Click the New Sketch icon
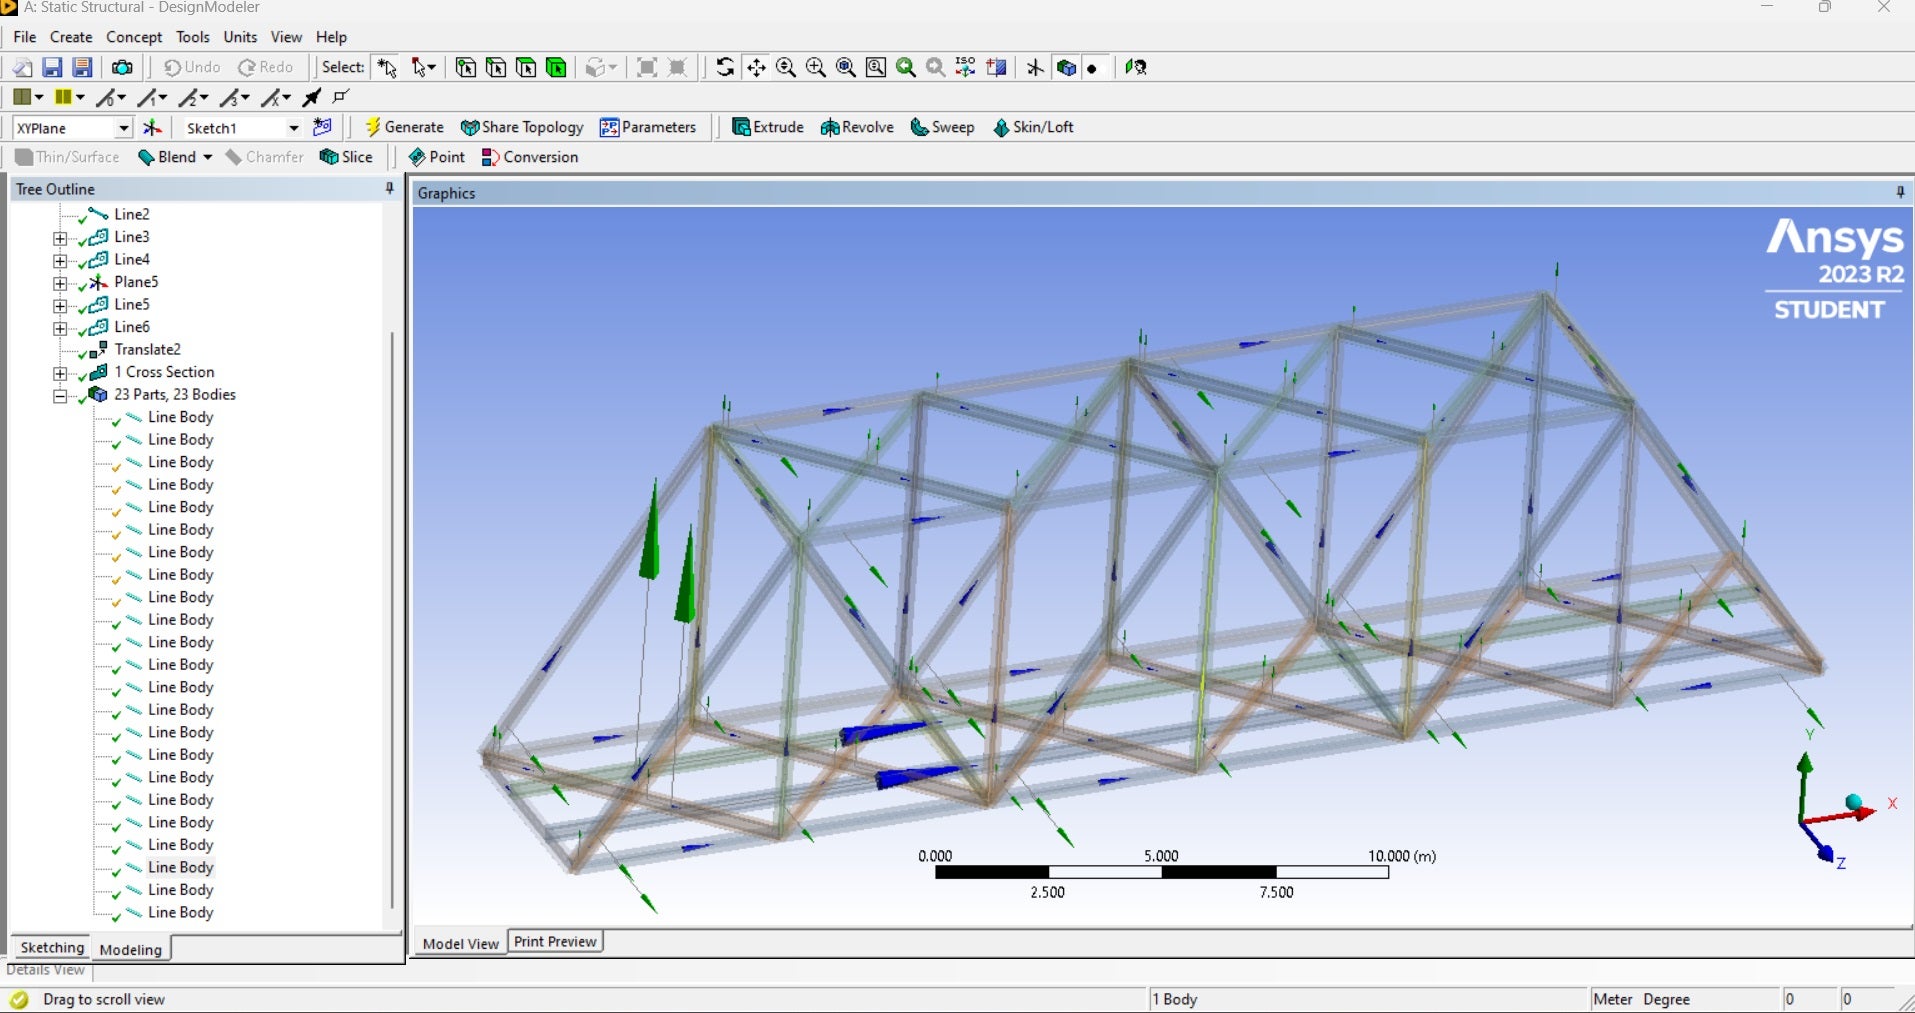Viewport: 1915px width, 1013px height. [322, 127]
